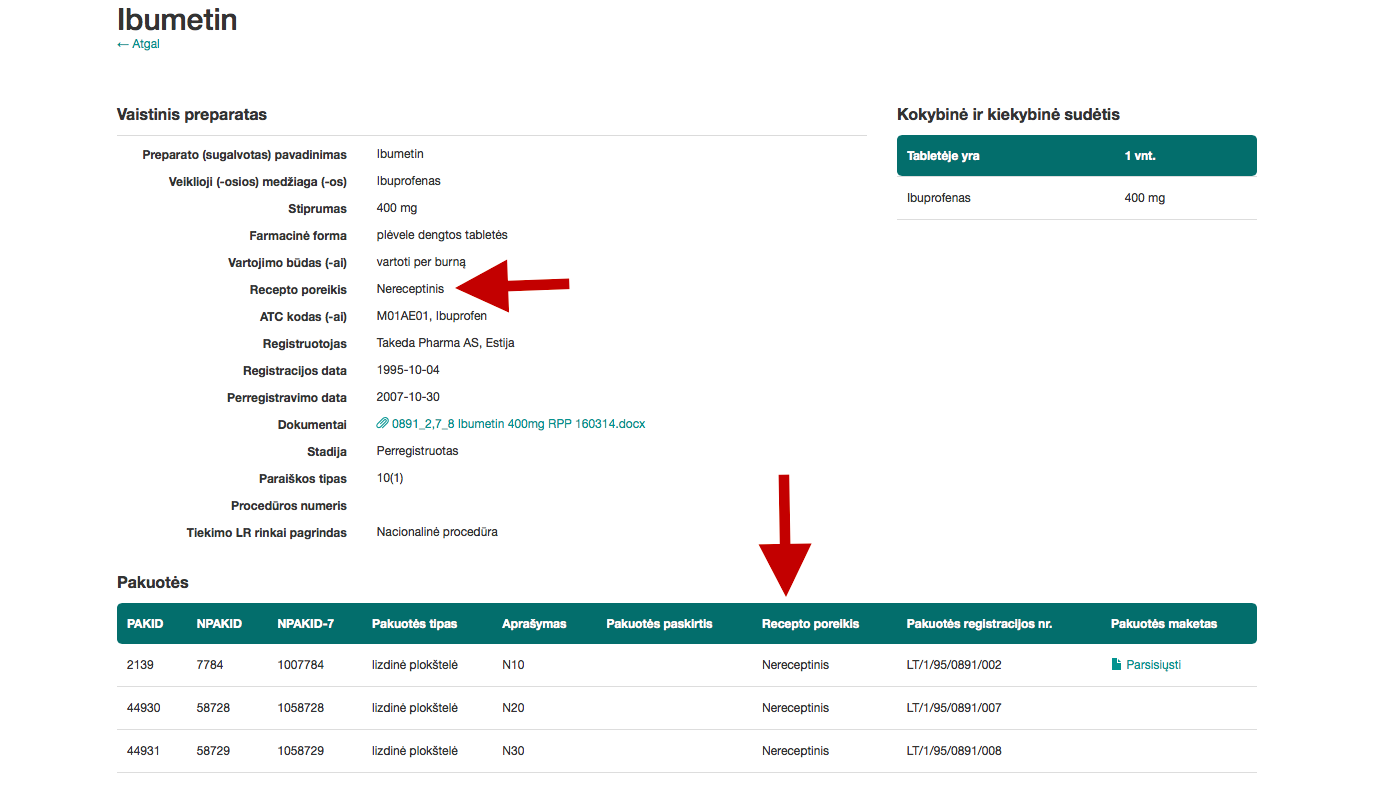Image resolution: width=1373 pixels, height=803 pixels.
Task: Click the NPAKID column header
Action: point(219,624)
